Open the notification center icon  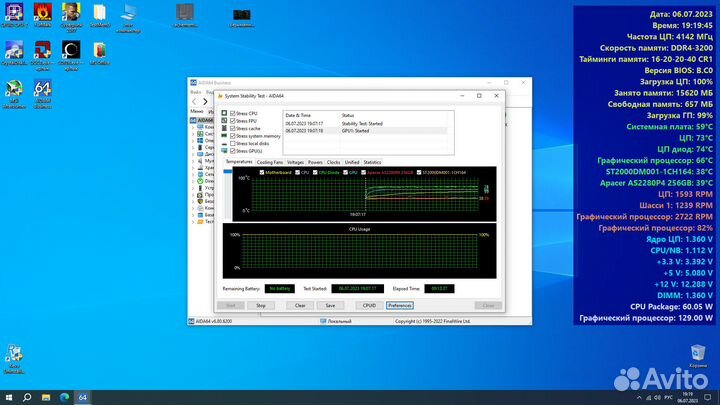coord(708,398)
